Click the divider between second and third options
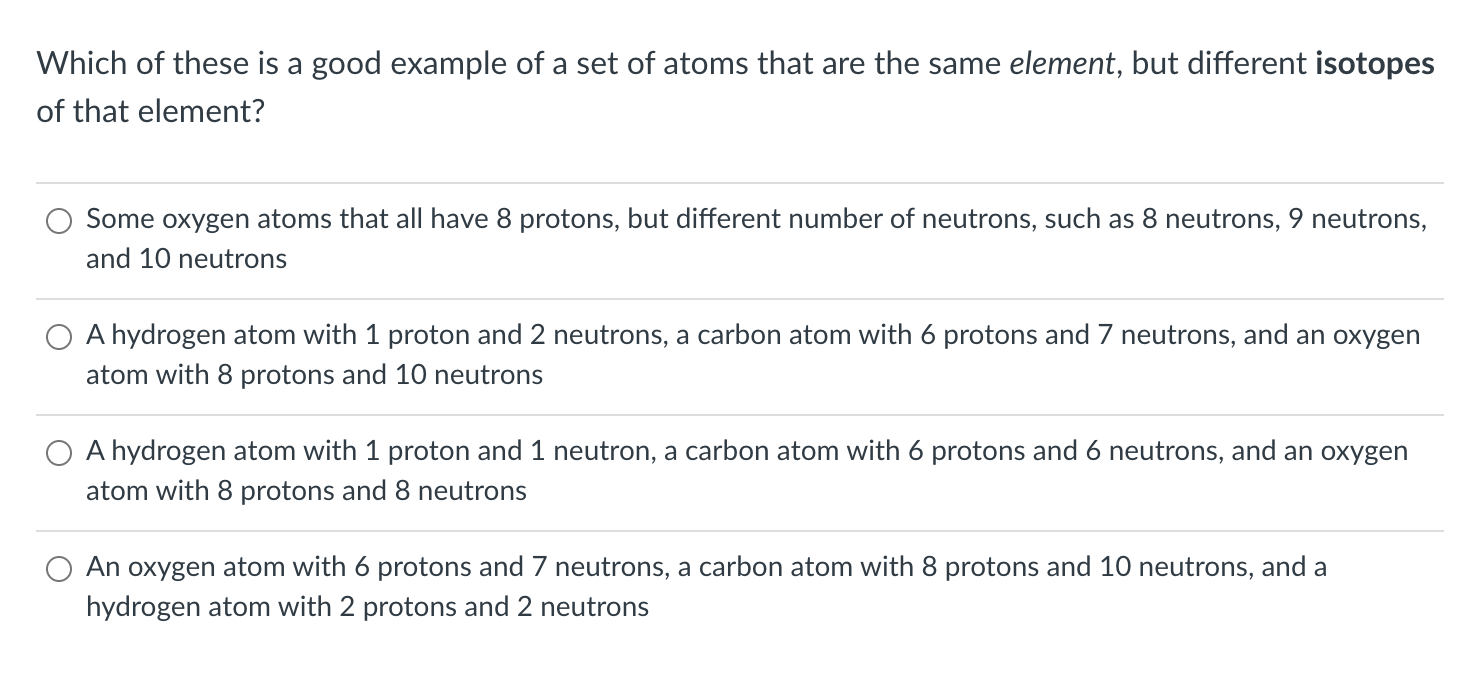The image size is (1482, 684). pos(740,414)
